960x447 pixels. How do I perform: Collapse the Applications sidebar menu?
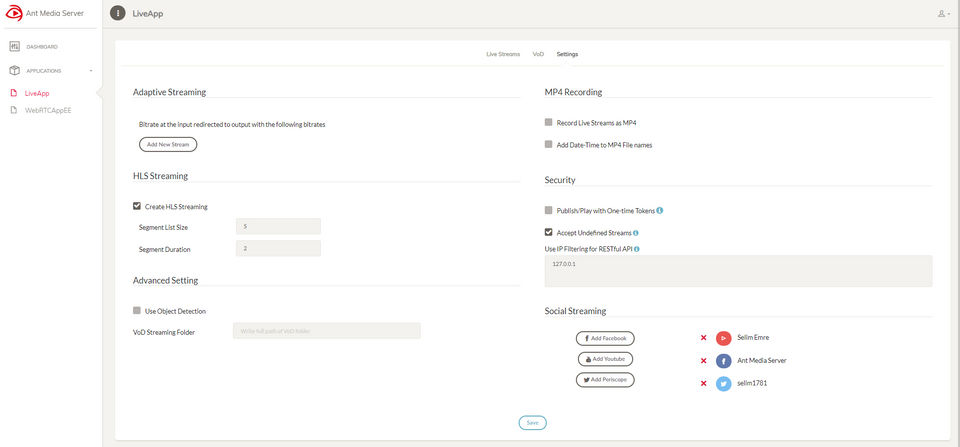tap(91, 71)
